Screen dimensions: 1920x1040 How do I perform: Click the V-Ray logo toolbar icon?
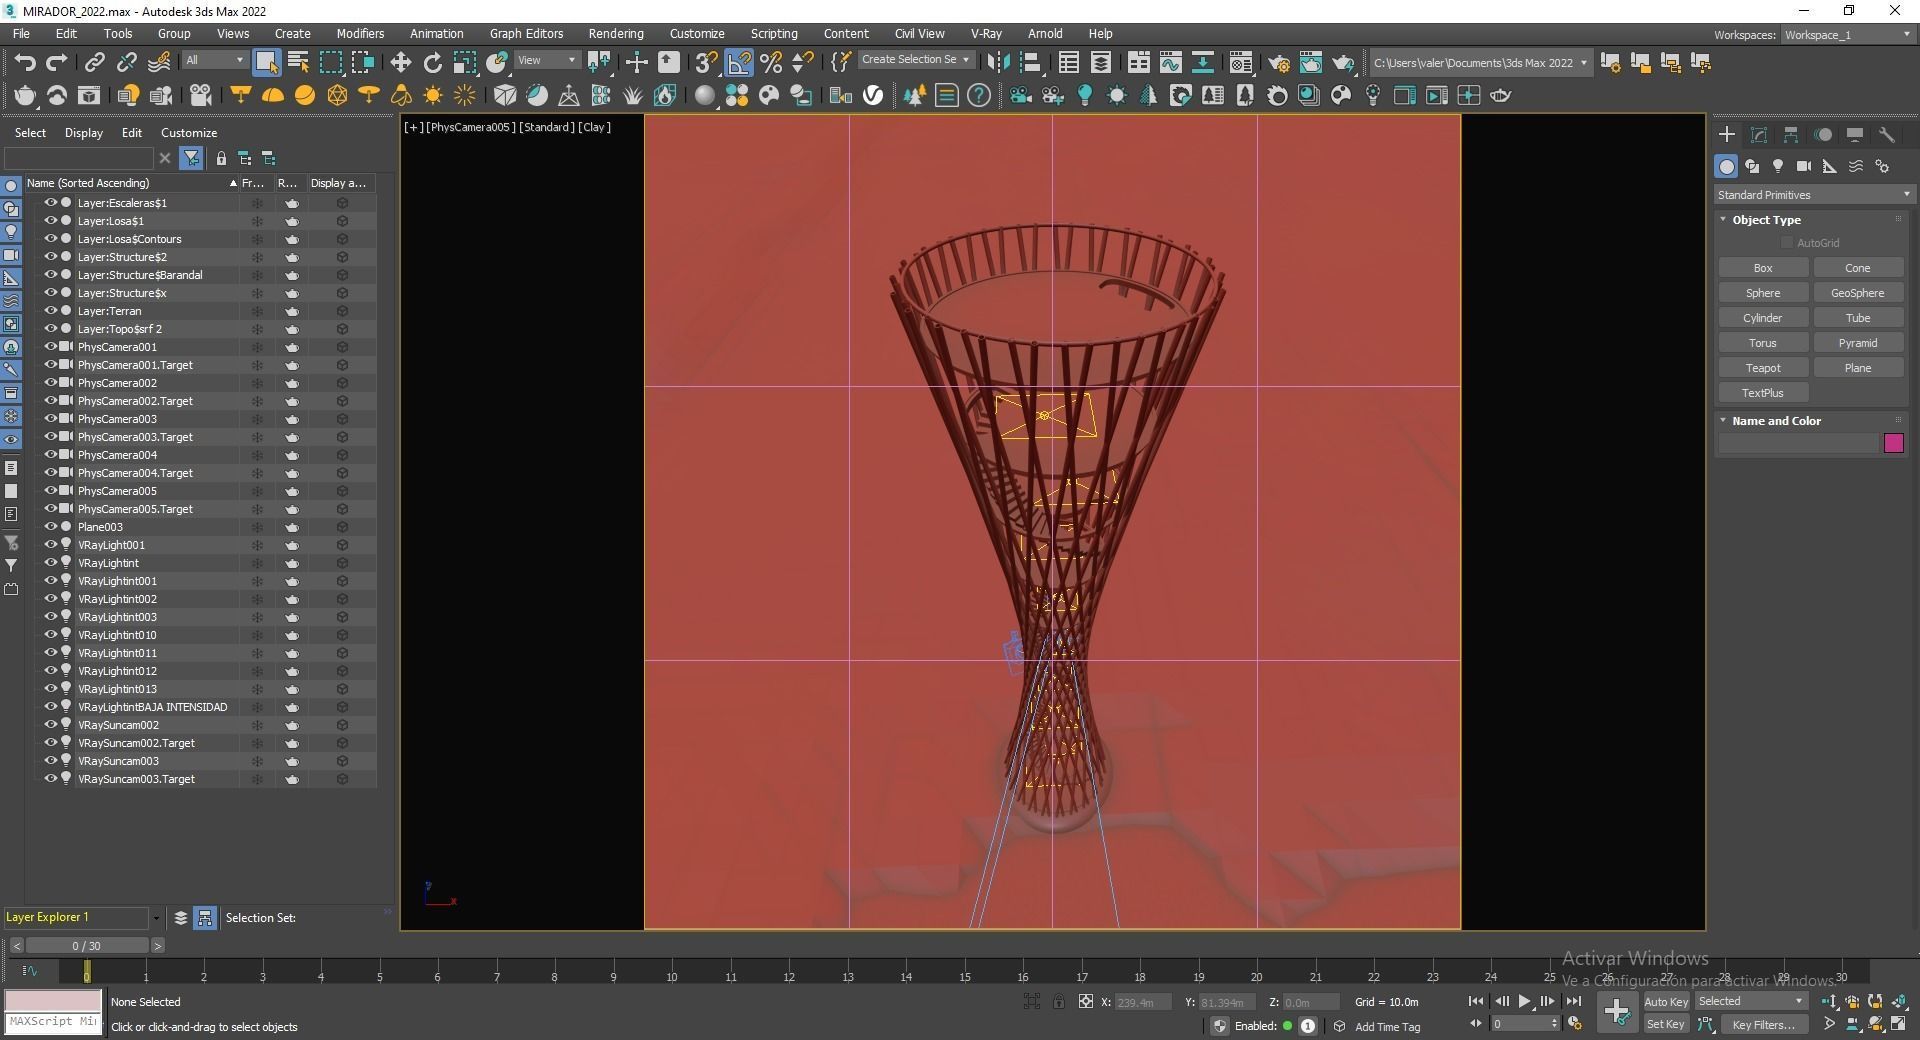[x=873, y=96]
